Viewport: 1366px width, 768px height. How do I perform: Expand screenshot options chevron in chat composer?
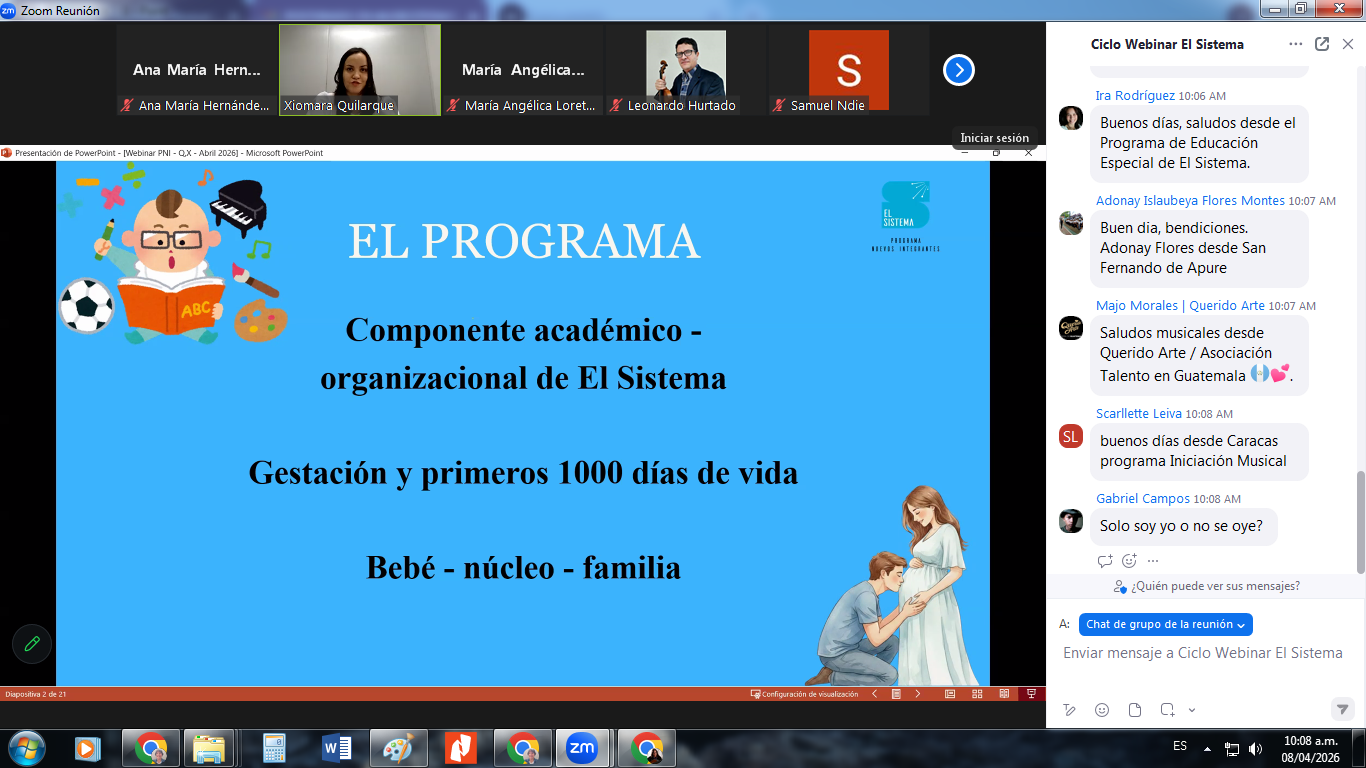[x=1191, y=711]
